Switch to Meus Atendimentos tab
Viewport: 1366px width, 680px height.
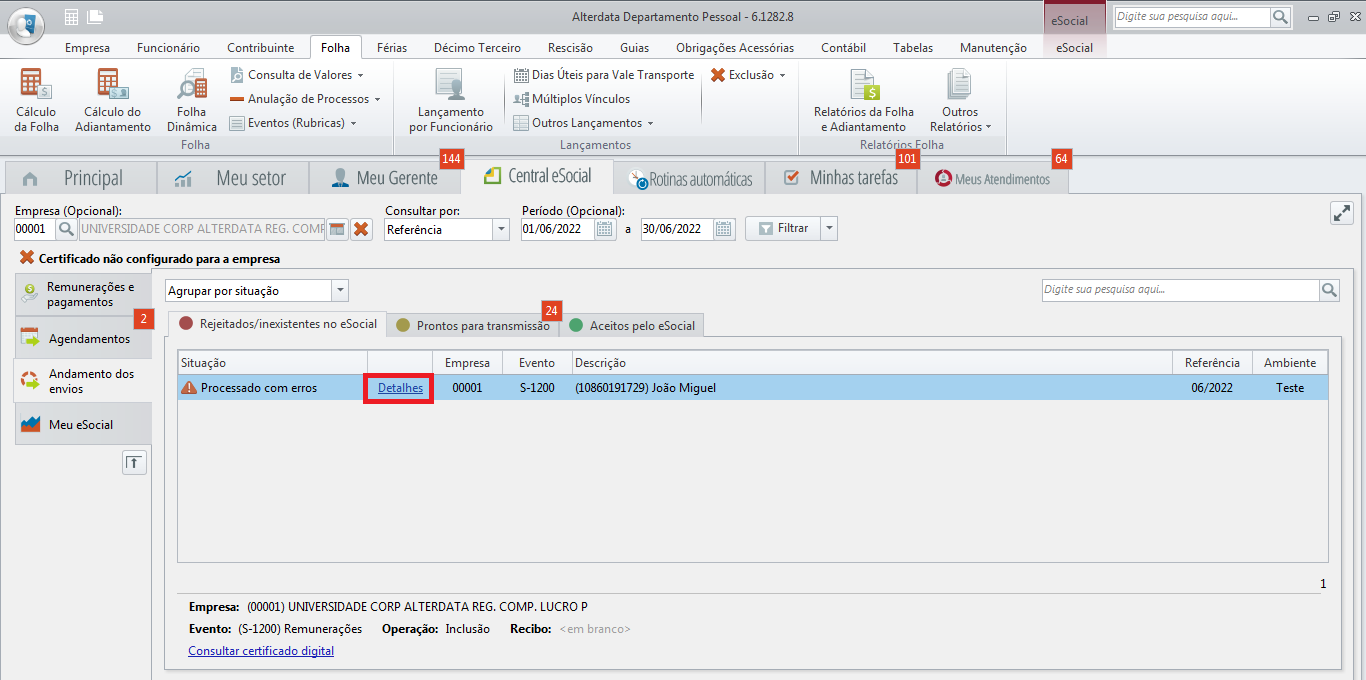(993, 179)
